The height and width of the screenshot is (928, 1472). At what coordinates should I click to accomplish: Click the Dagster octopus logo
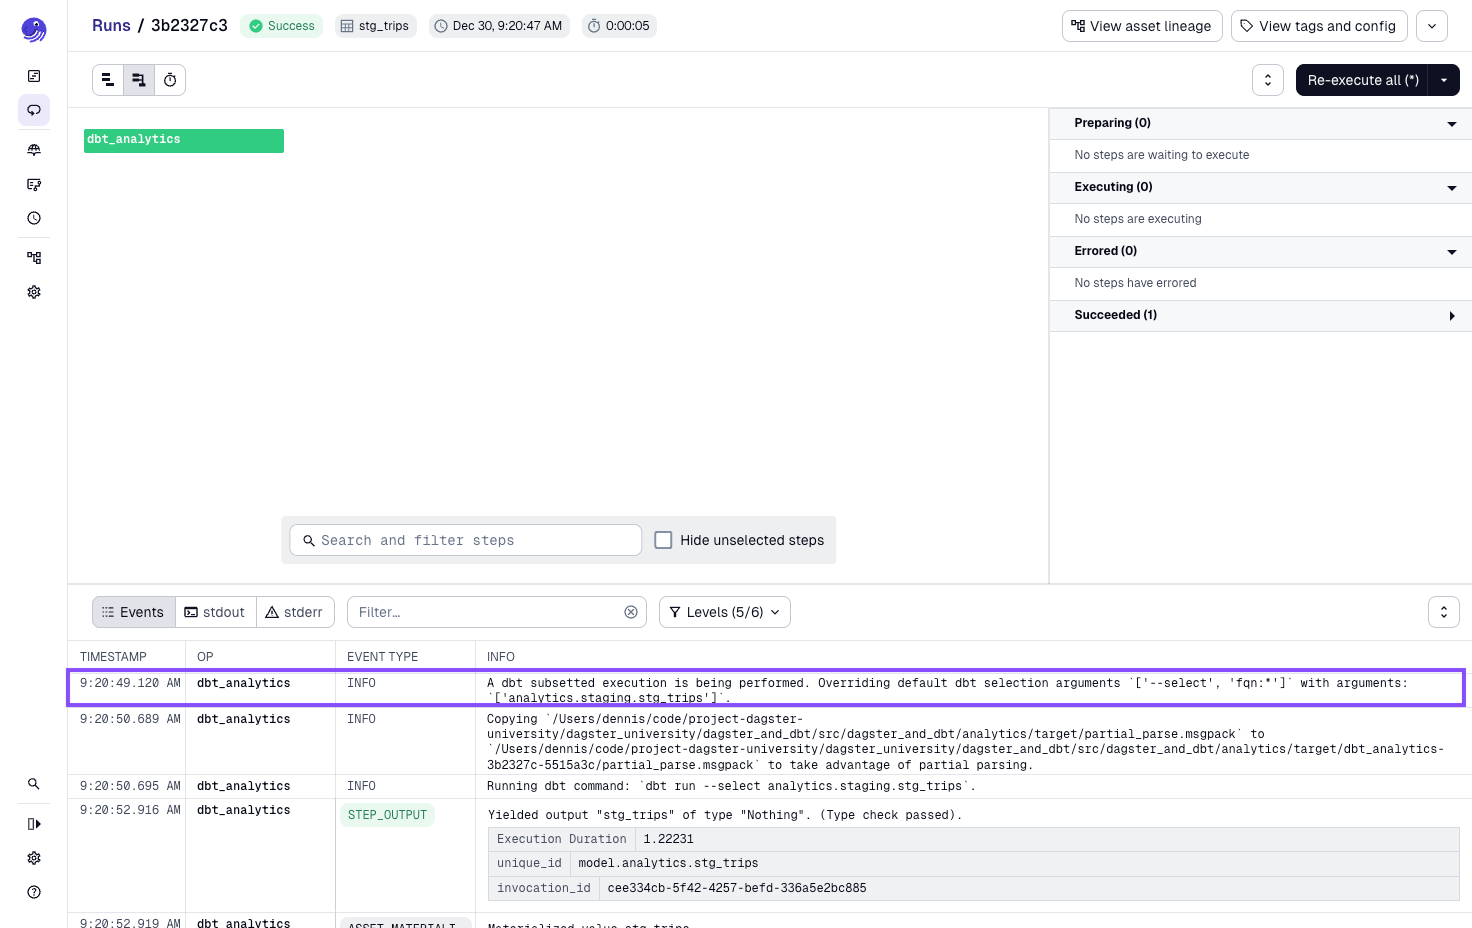[x=33, y=30]
